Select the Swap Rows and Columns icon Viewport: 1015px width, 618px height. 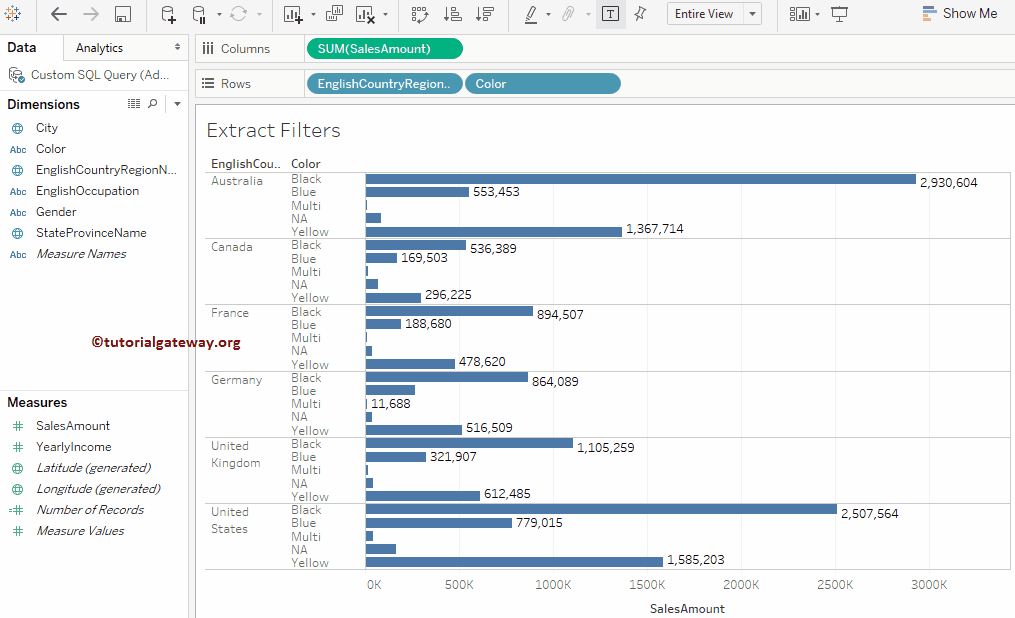point(420,13)
